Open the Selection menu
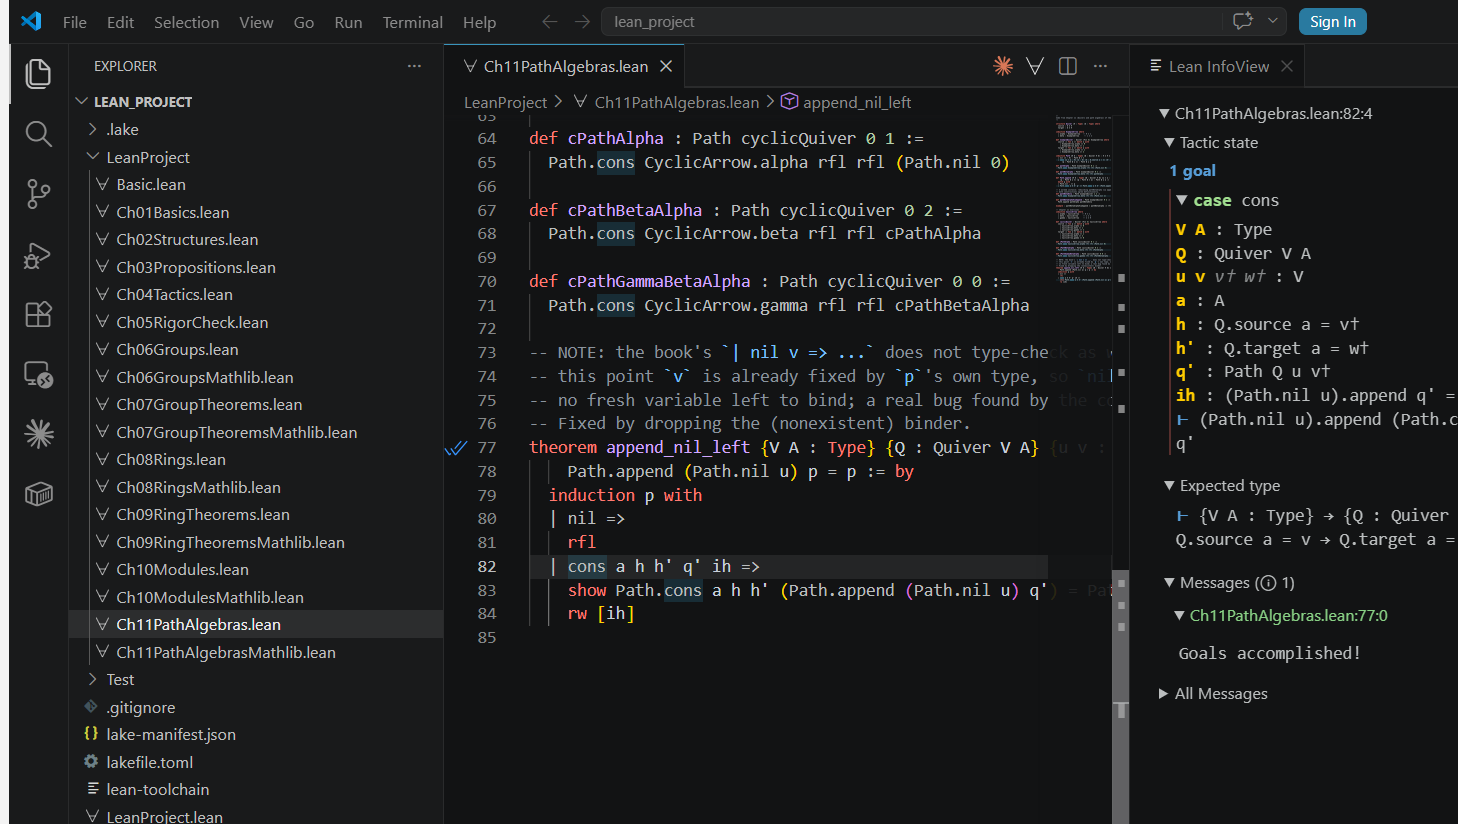The image size is (1458, 824). point(186,22)
